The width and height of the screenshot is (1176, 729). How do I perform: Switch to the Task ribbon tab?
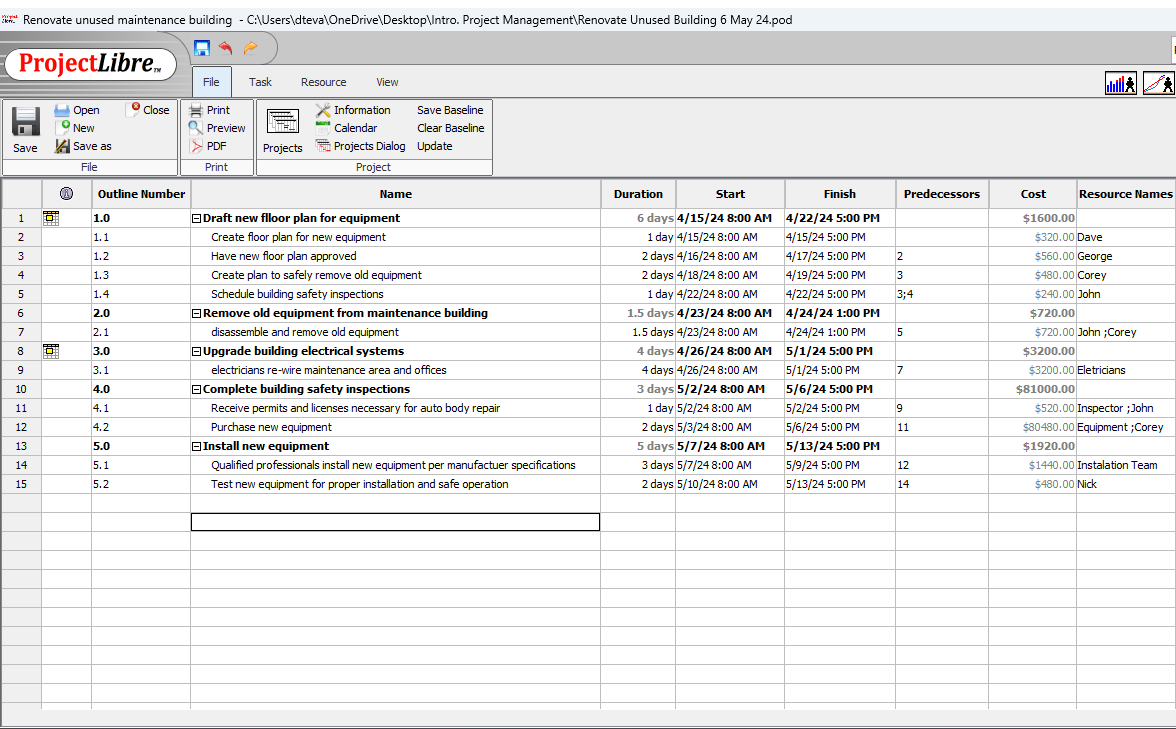click(260, 82)
